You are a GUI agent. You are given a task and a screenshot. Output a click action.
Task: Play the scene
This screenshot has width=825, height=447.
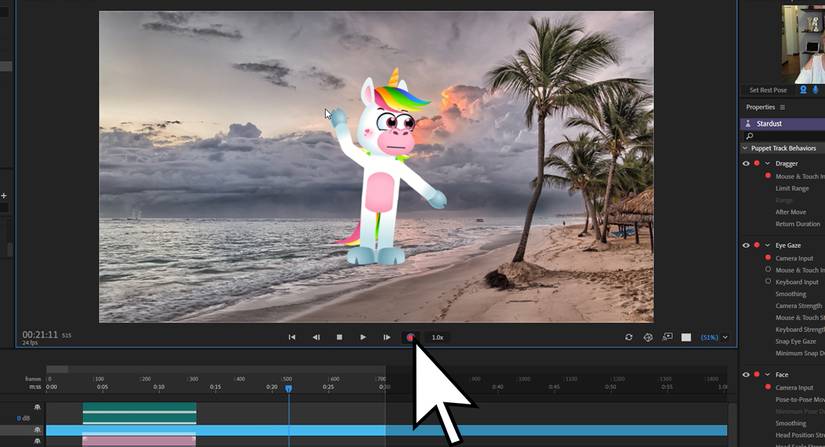point(363,337)
